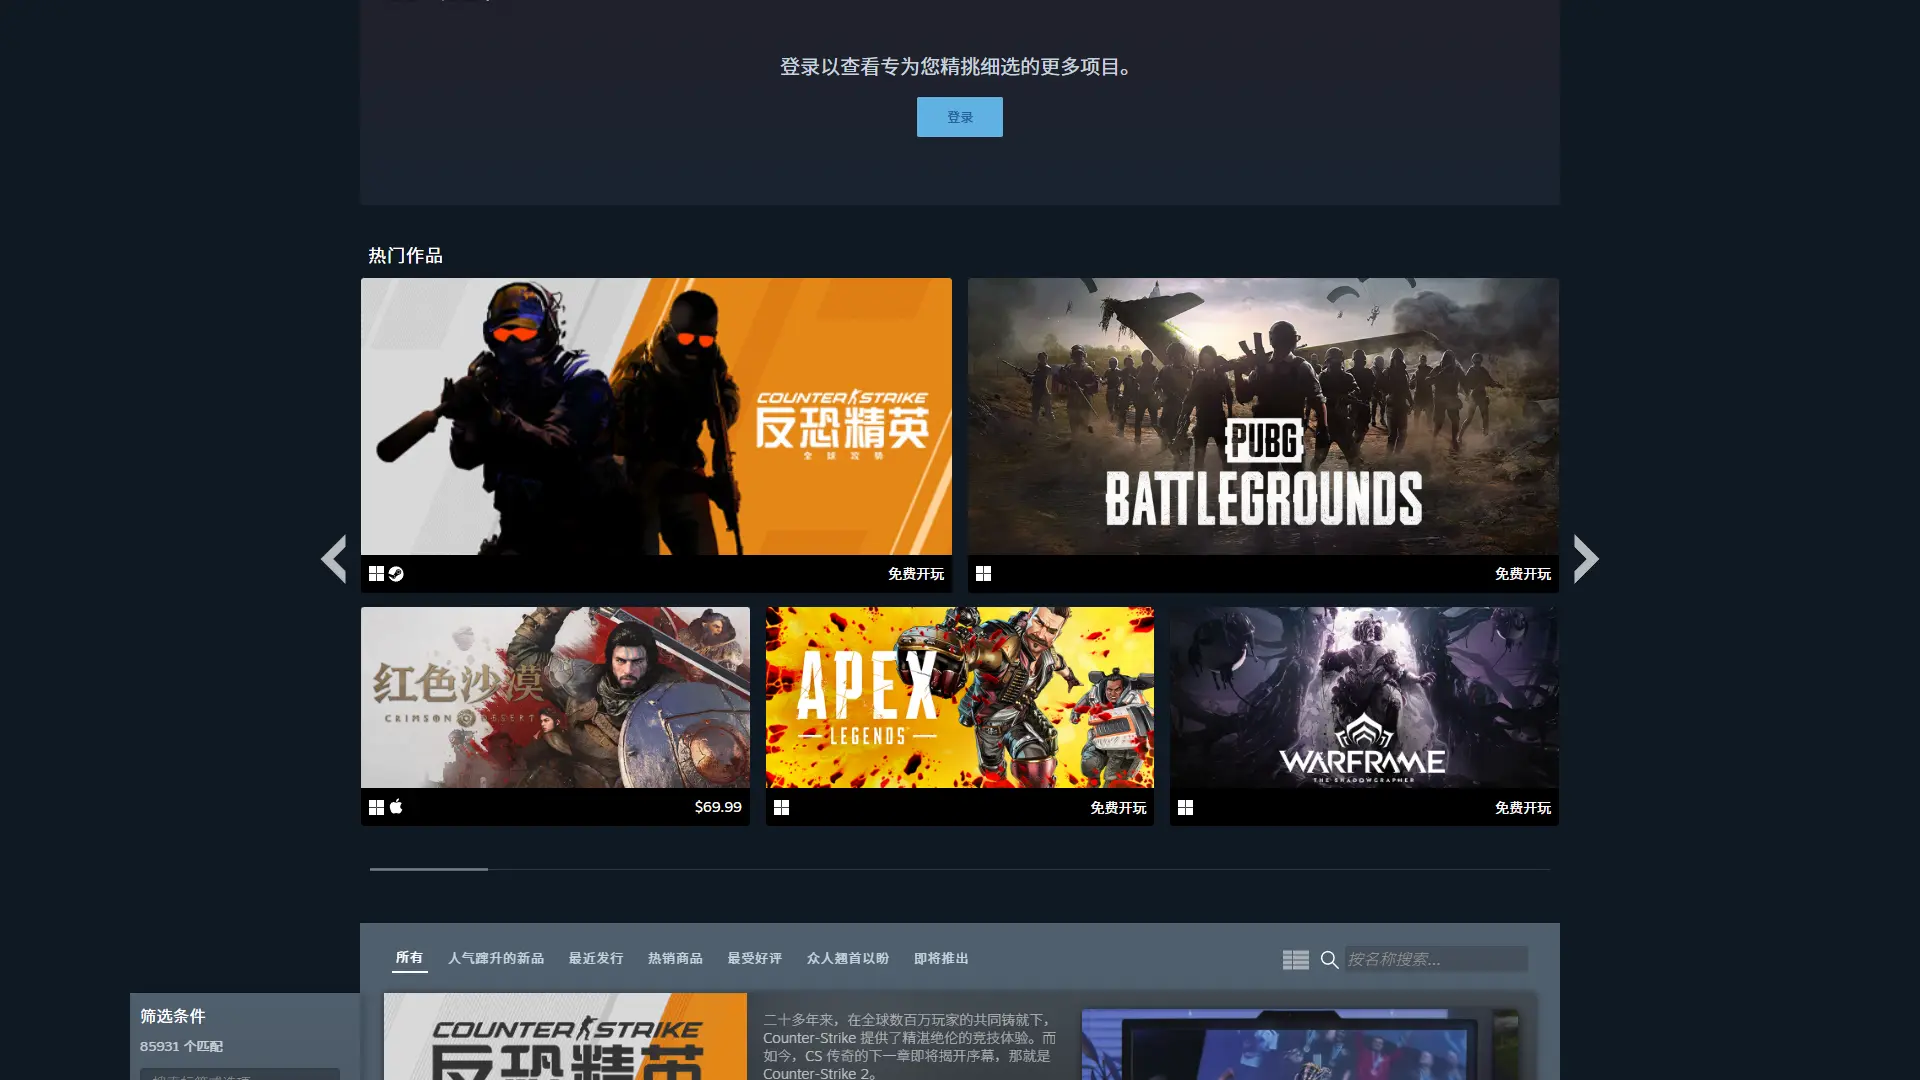Click the magnifier search icon
Viewport: 1920px width, 1080px height.
click(1329, 960)
